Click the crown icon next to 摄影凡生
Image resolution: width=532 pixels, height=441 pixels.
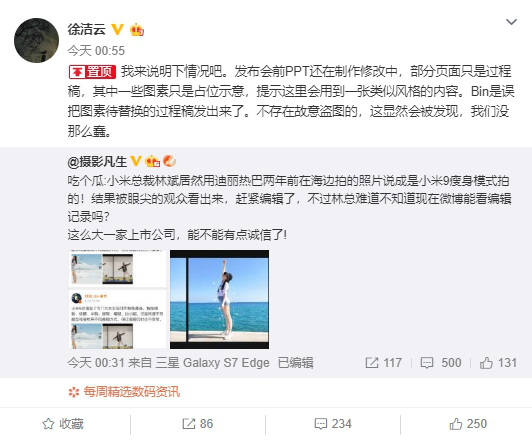point(152,161)
